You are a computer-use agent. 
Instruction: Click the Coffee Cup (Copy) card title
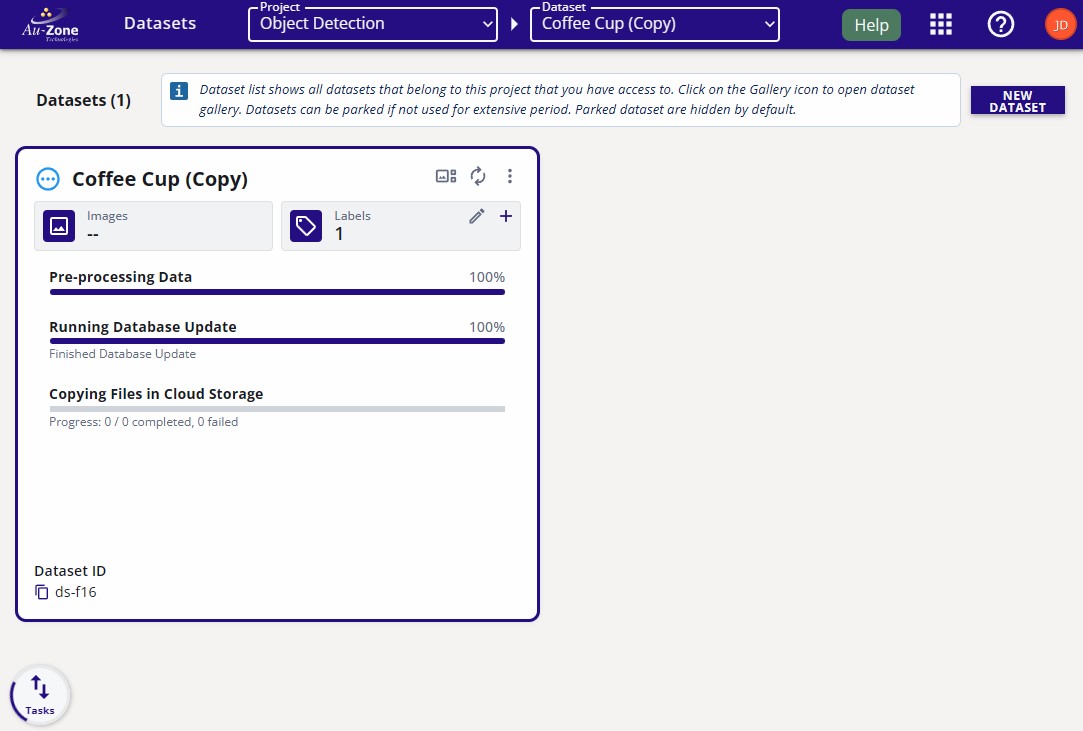click(160, 179)
